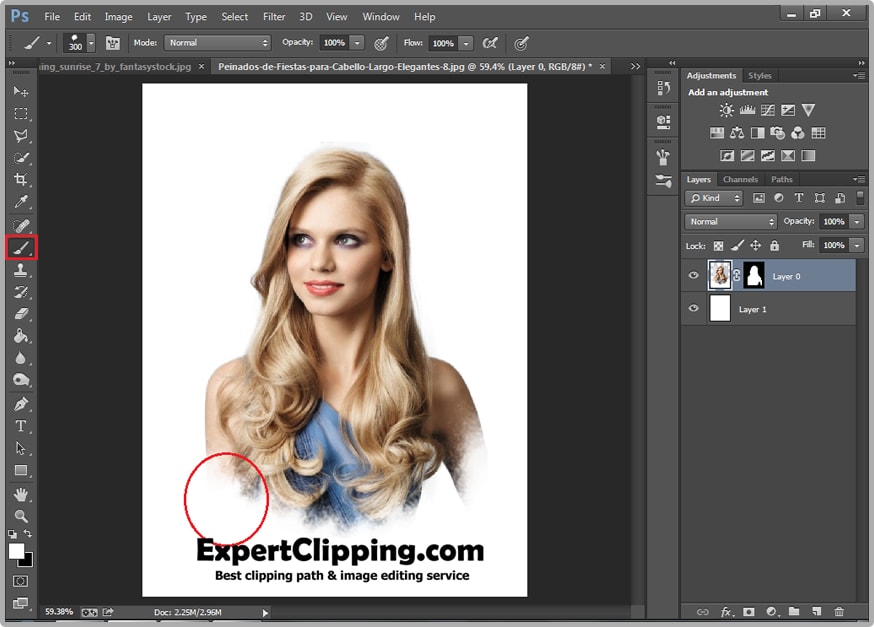Open the brush Mode dropdown
The image size is (874, 627).
(218, 43)
